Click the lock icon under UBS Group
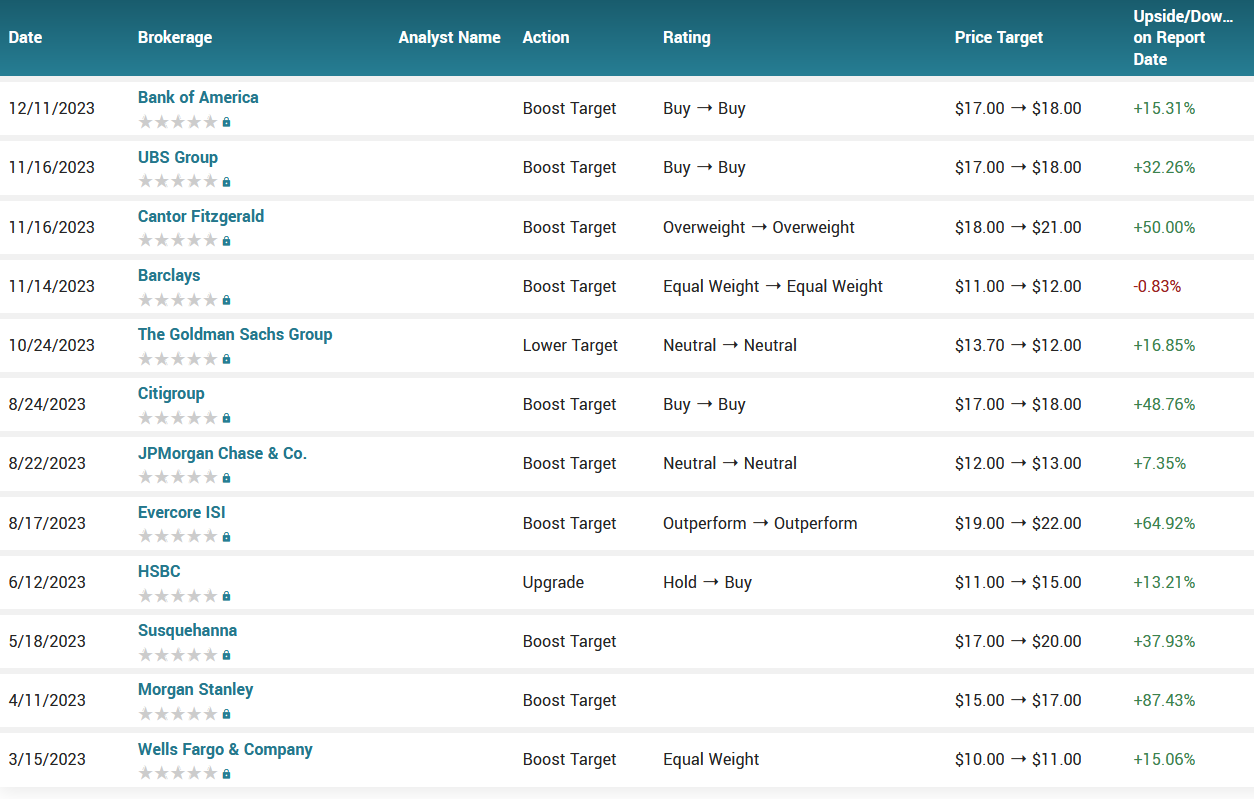1254x799 pixels. (x=226, y=182)
